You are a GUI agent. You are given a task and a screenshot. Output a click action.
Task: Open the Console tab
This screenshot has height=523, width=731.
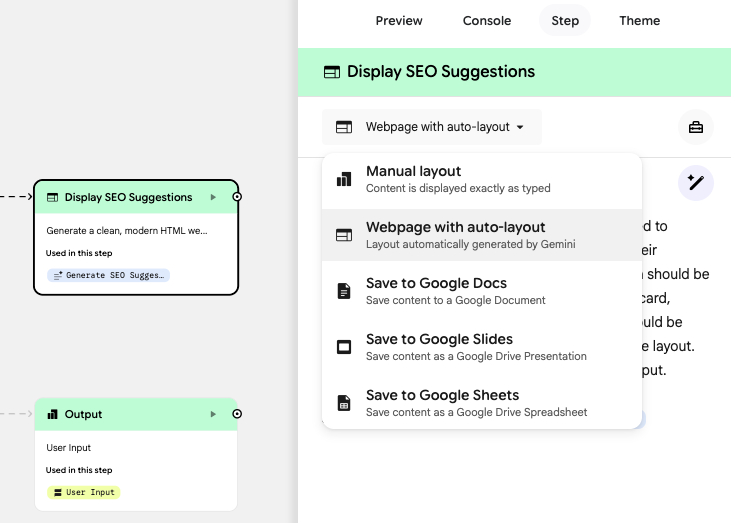point(487,20)
